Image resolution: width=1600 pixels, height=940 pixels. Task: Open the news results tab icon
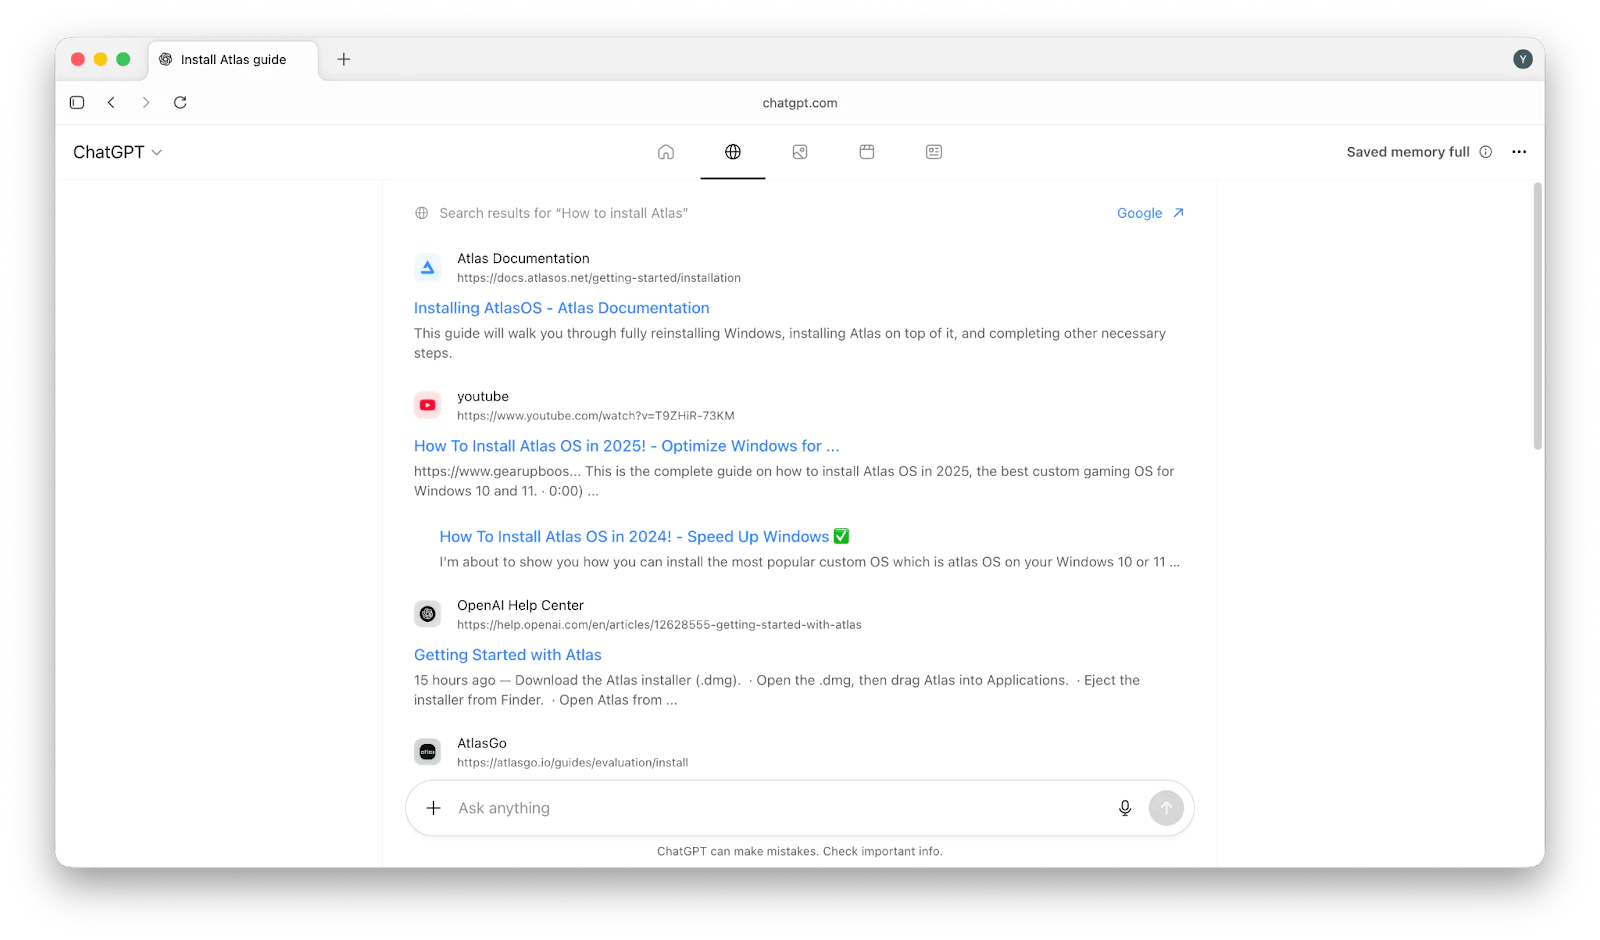(934, 152)
